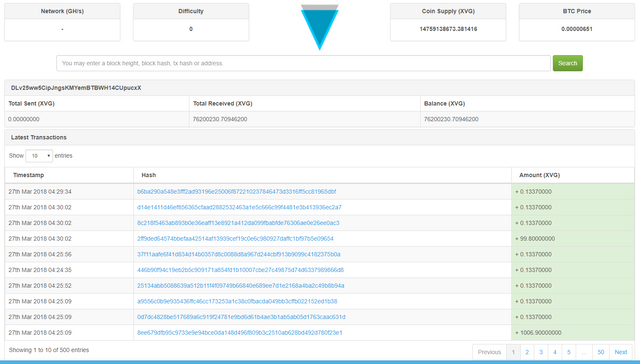Sort table by Hash column header
Image resolution: width=640 pixels, height=364 pixels.
point(149,175)
